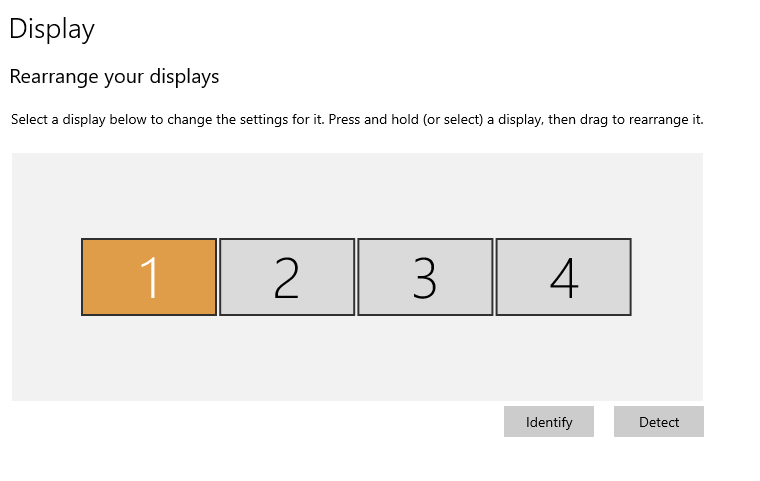The image size is (760, 481).
Task: Click the Select a display instruction text
Action: point(357,119)
